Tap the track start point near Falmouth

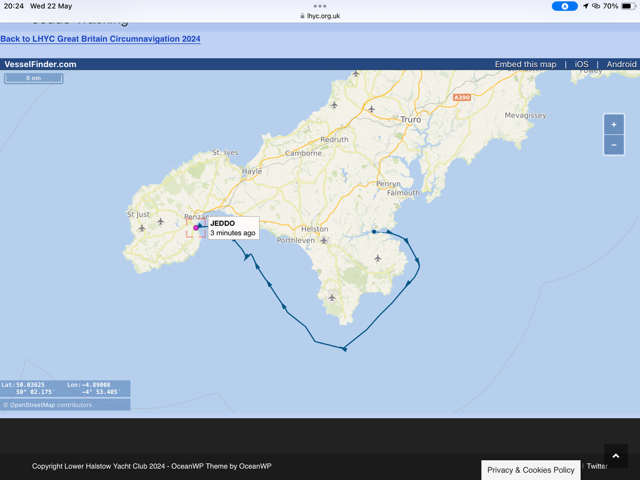[374, 232]
